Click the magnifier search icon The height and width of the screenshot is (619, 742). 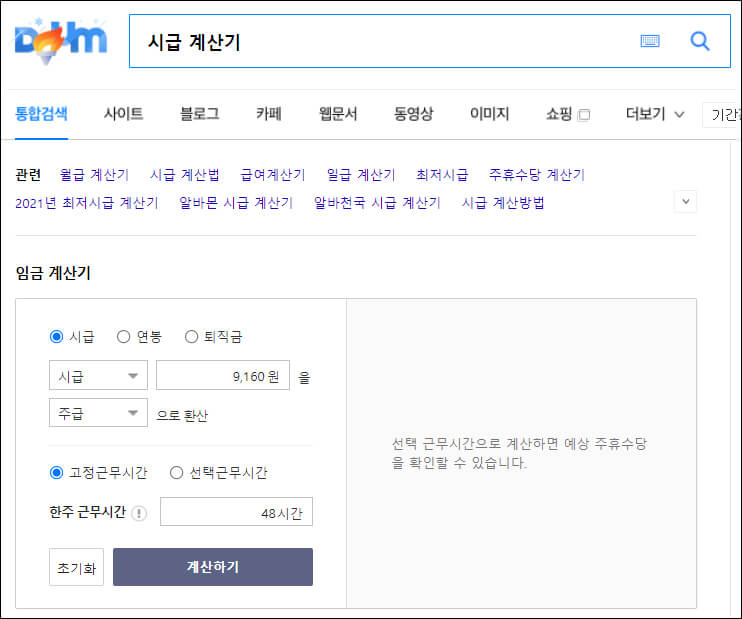coord(699,41)
